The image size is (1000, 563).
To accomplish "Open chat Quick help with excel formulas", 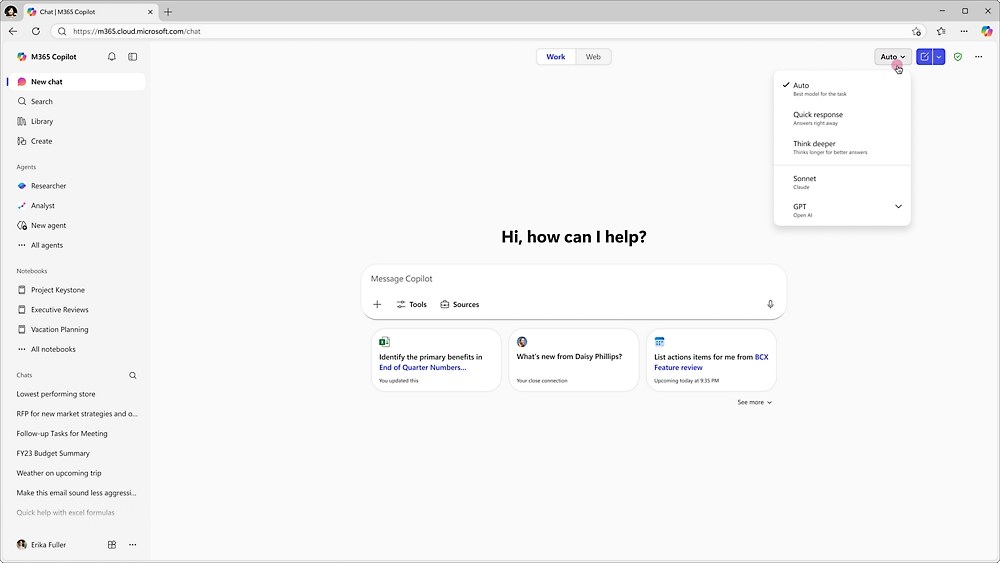I will coord(77,513).
